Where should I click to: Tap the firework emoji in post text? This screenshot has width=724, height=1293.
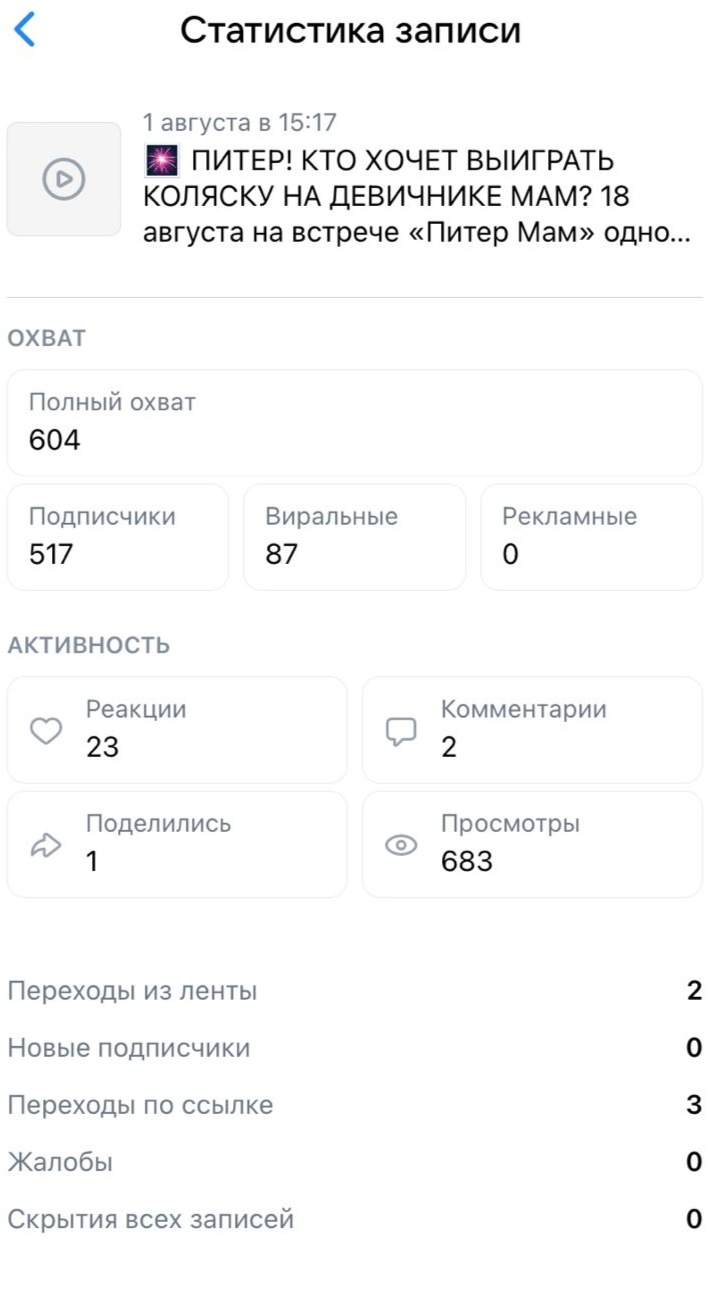[x=161, y=160]
